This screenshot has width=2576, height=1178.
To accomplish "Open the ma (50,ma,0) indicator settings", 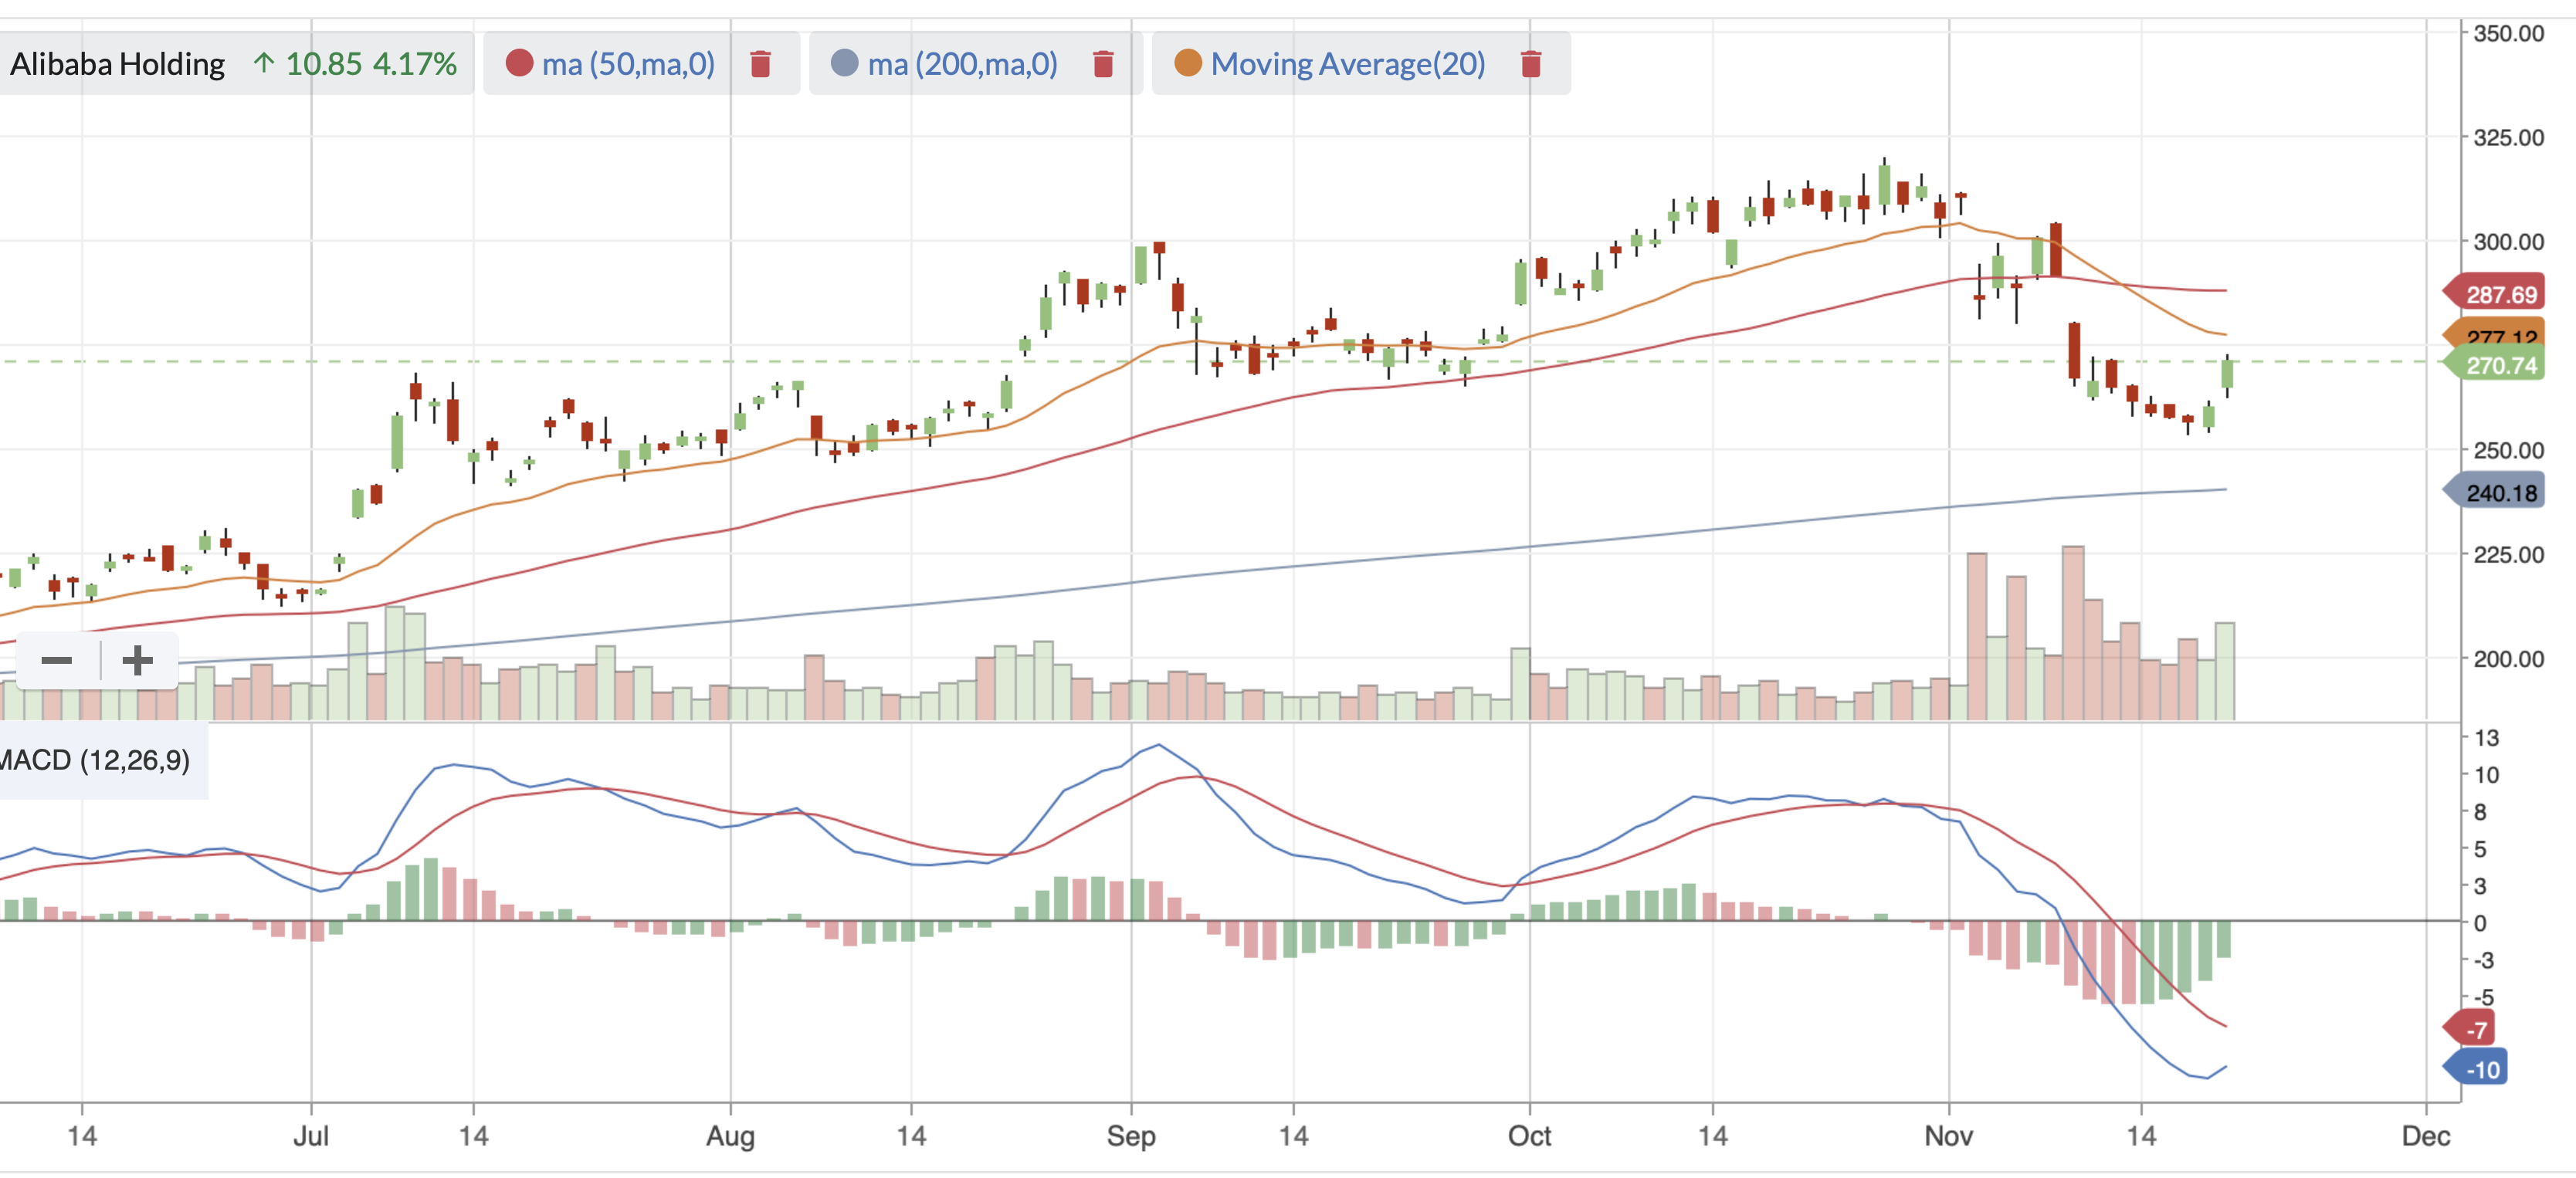I will pyautogui.click(x=628, y=64).
